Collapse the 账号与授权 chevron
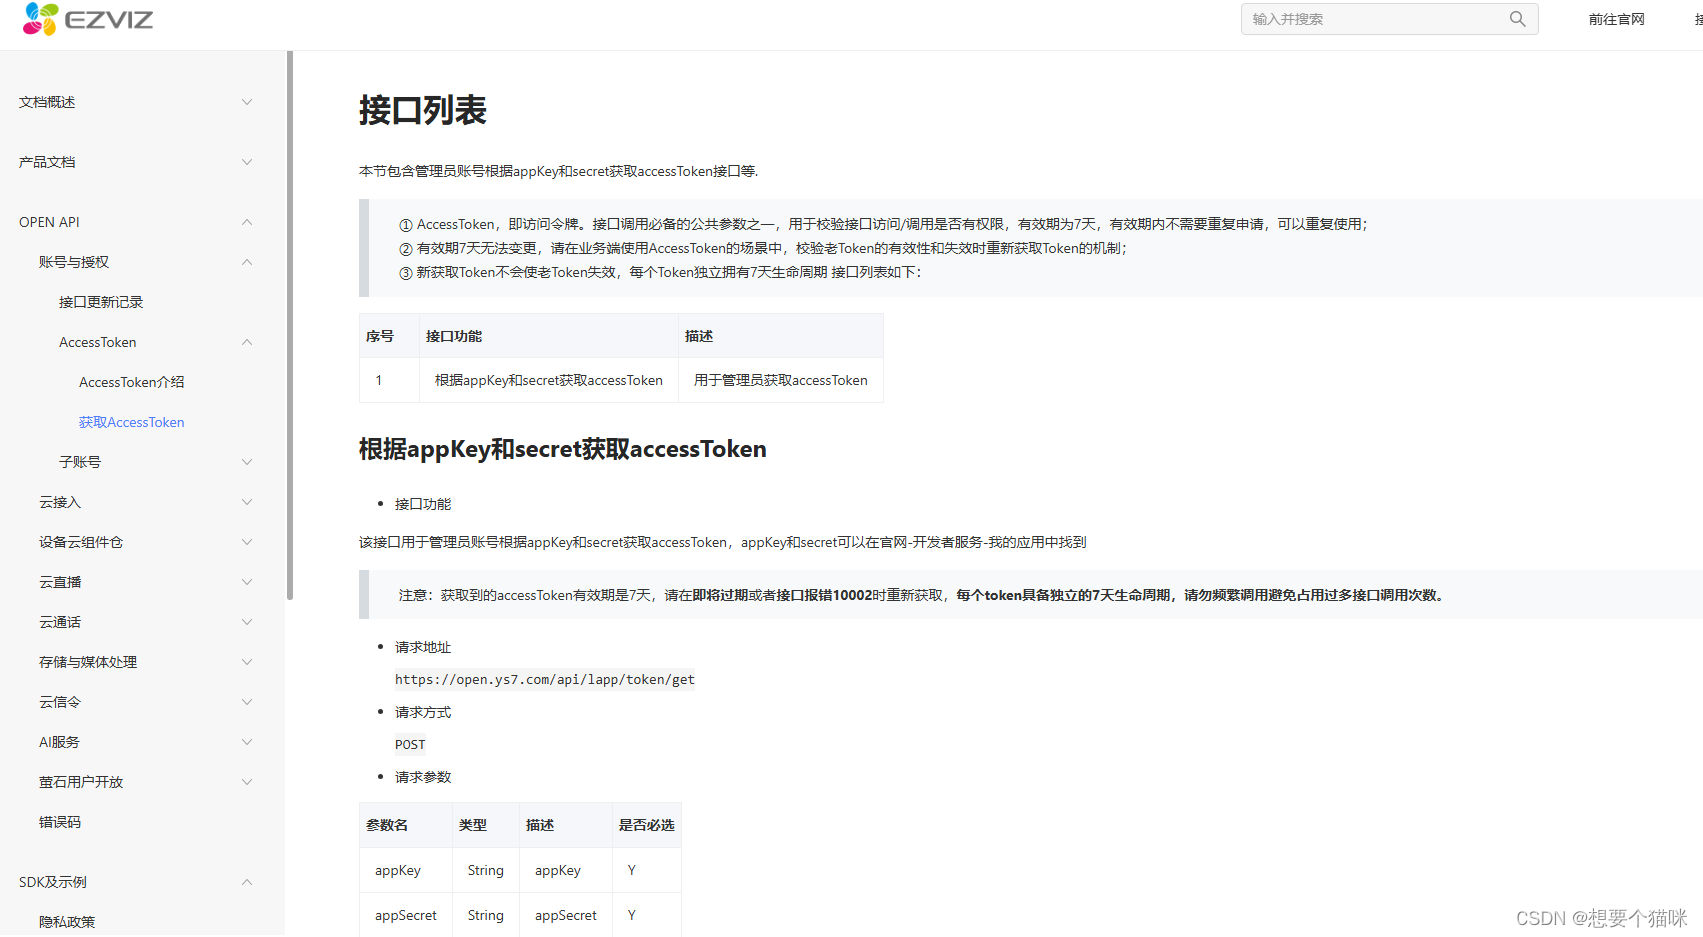The width and height of the screenshot is (1703, 937). (247, 262)
